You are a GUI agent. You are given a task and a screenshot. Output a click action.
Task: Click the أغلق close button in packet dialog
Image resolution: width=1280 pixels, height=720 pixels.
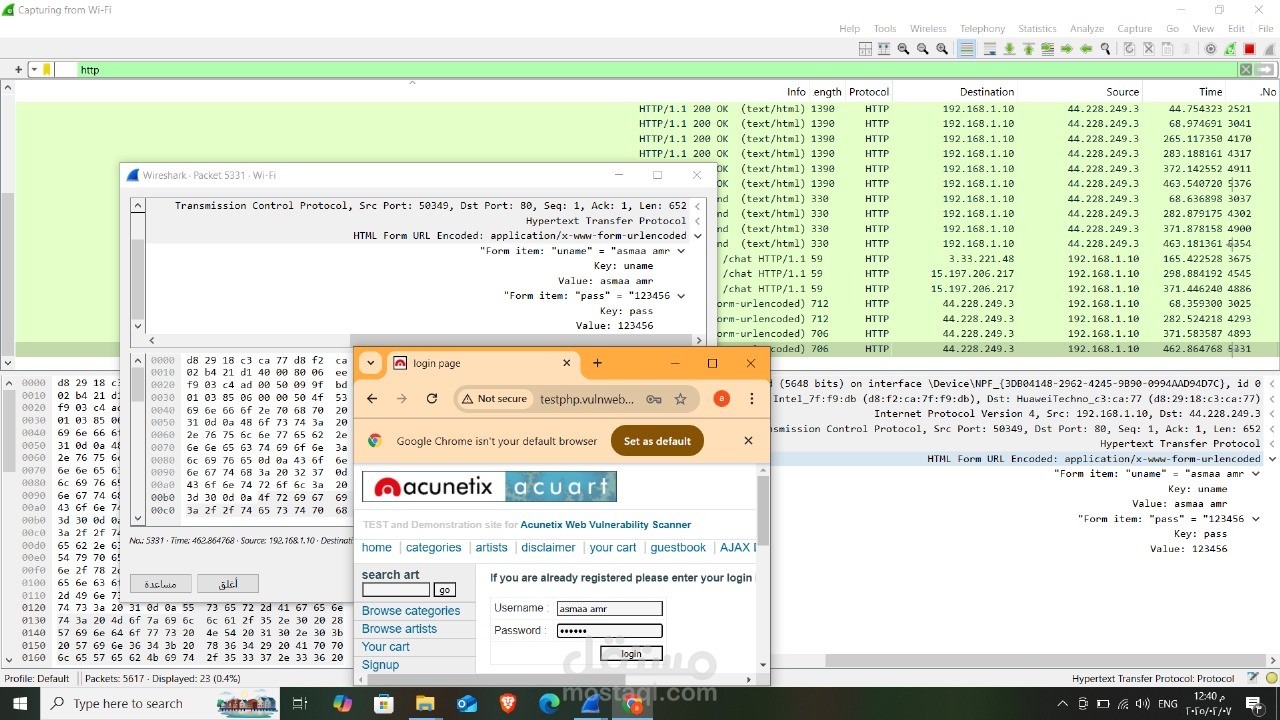pos(228,583)
